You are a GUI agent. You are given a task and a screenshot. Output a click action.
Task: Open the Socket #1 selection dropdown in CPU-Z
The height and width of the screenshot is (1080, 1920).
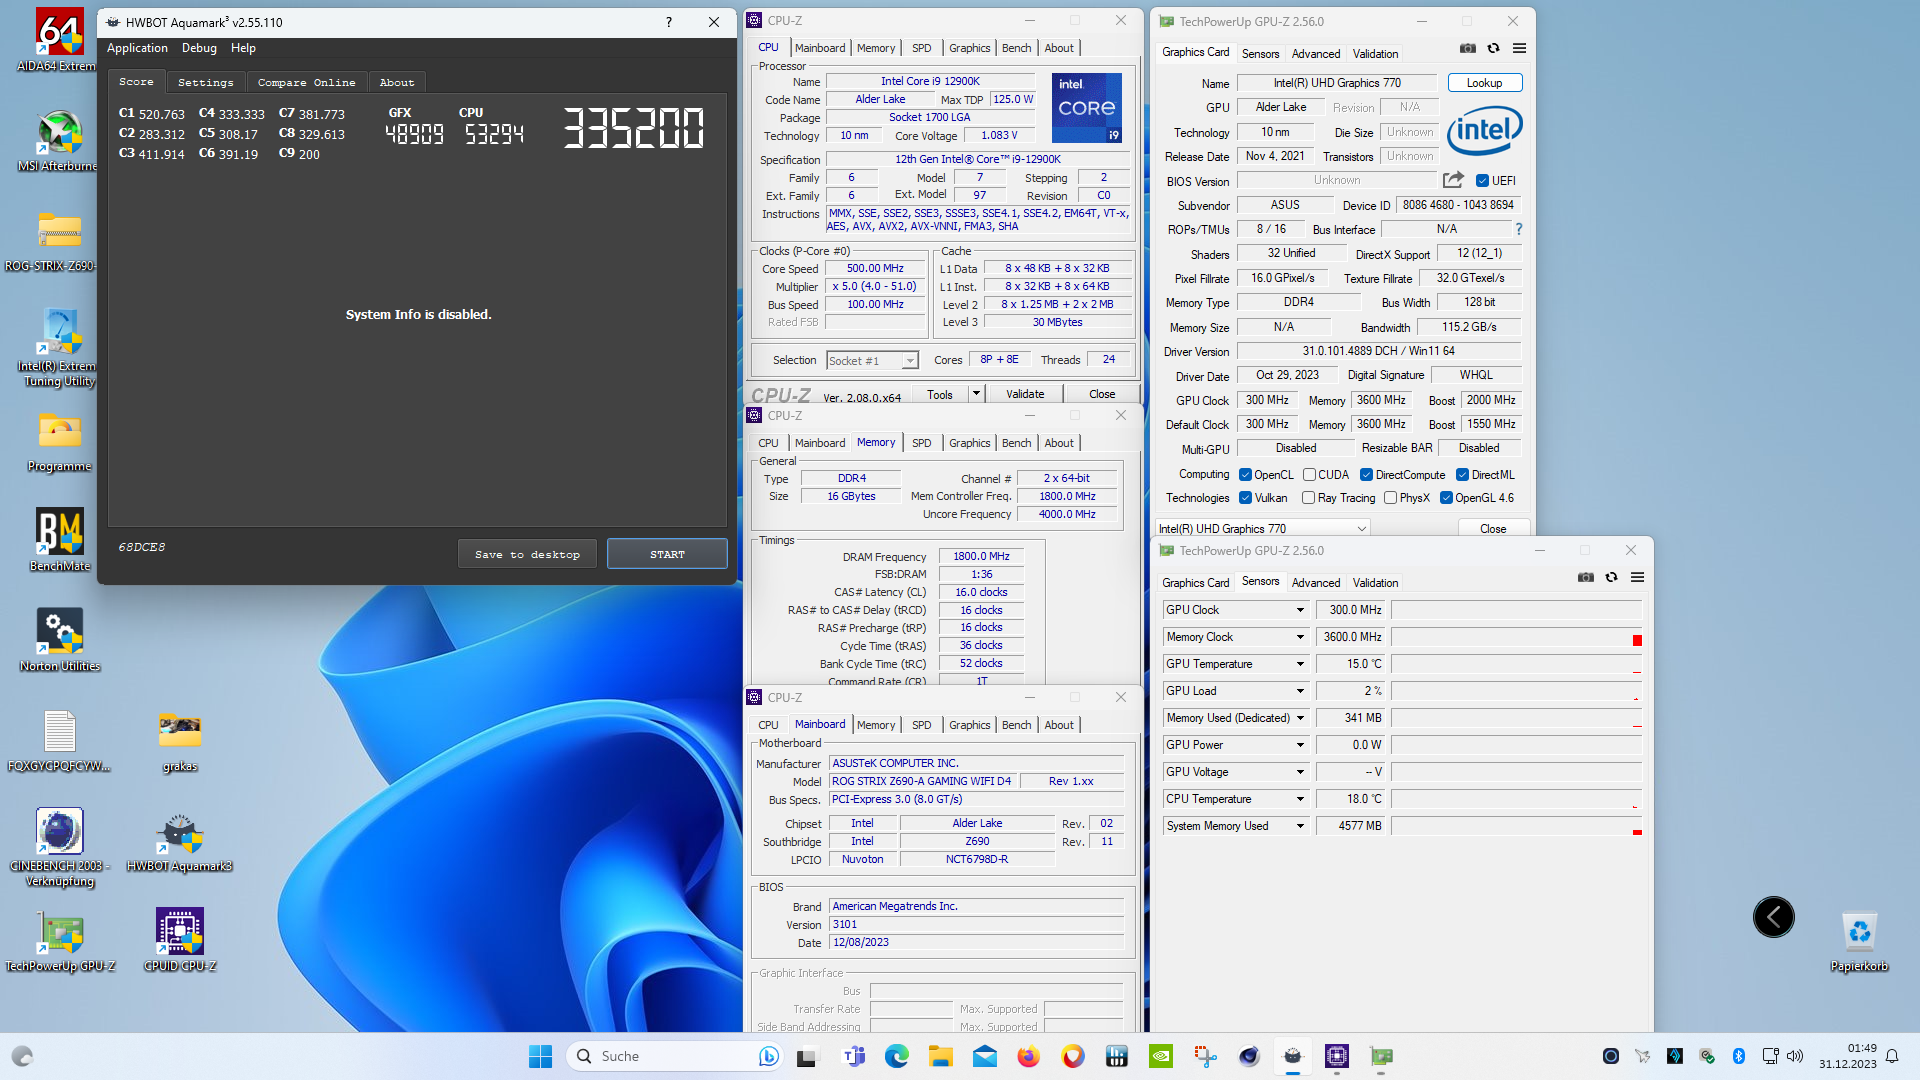872,360
